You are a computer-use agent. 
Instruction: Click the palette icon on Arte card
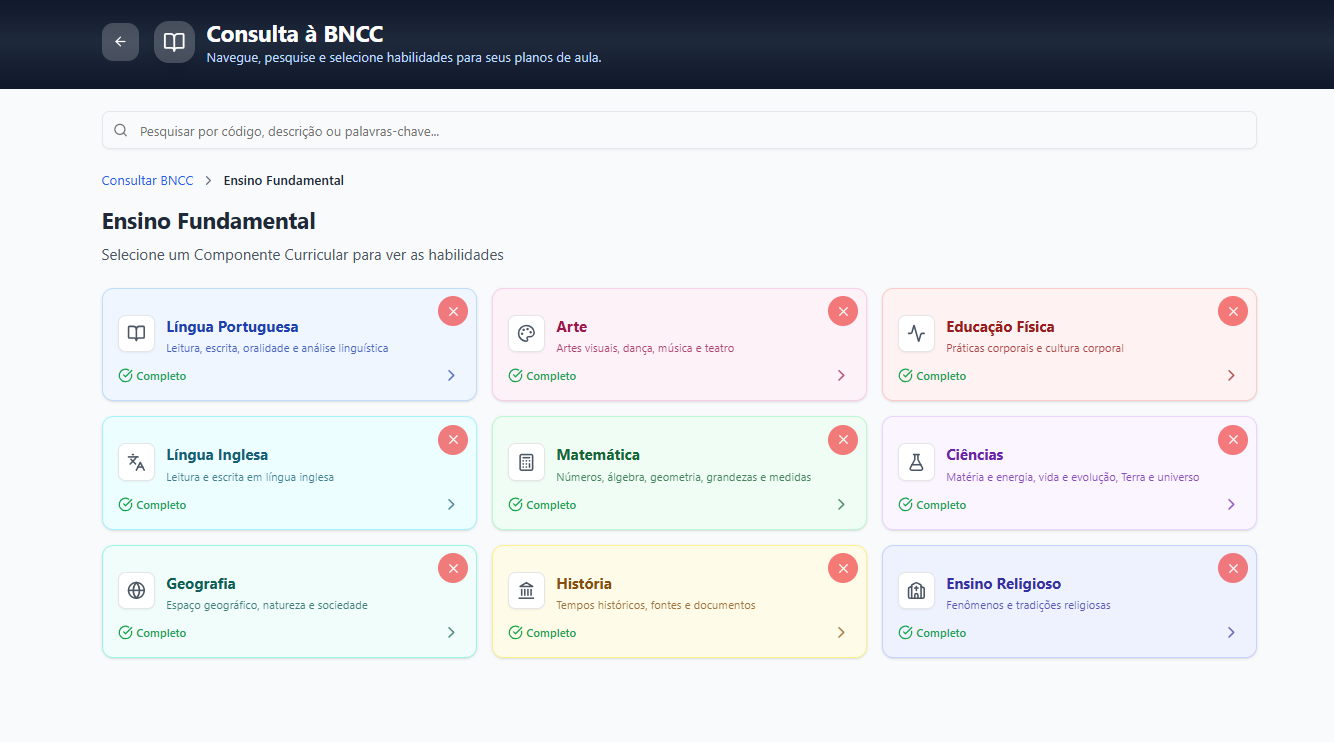(x=526, y=333)
